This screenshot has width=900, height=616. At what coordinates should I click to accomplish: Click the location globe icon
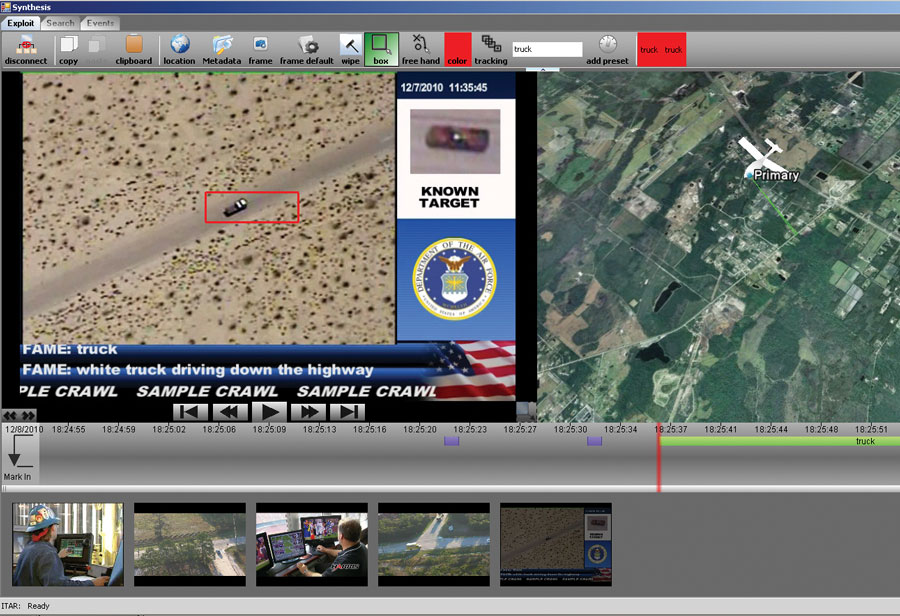tap(178, 46)
